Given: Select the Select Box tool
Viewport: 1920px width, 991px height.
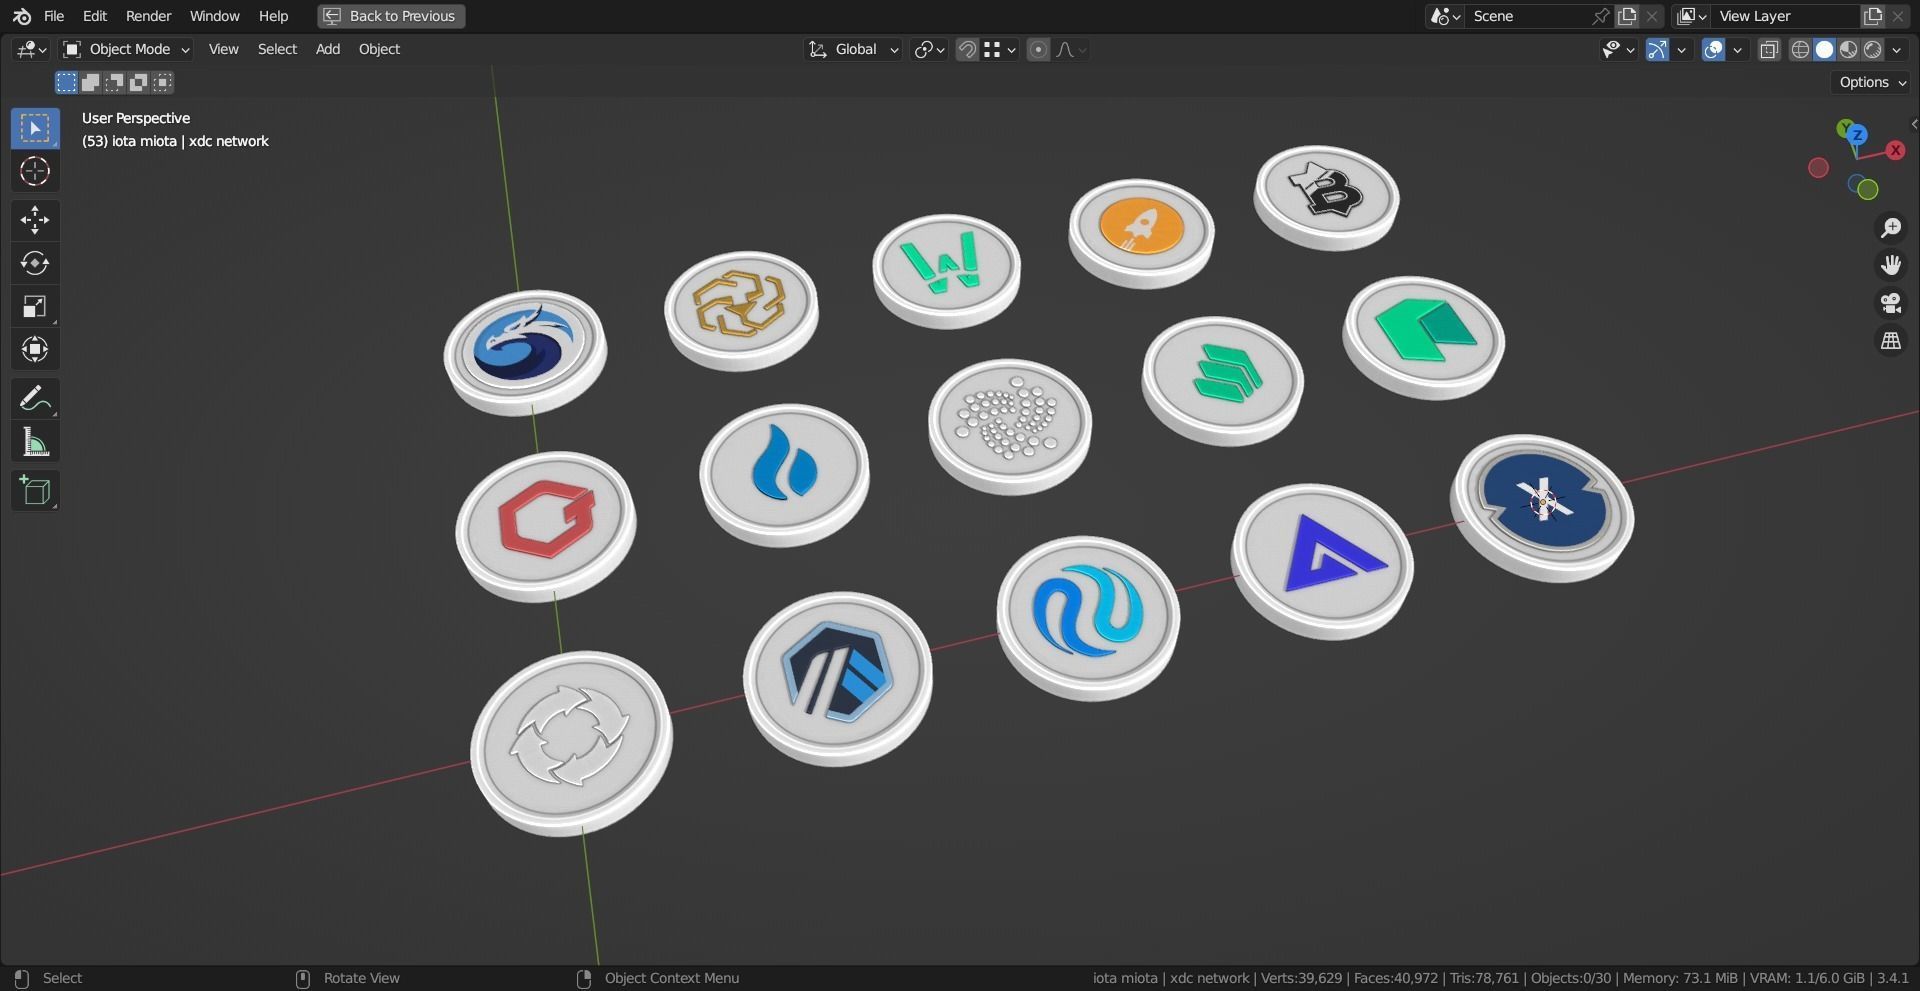Looking at the screenshot, I should [35, 128].
